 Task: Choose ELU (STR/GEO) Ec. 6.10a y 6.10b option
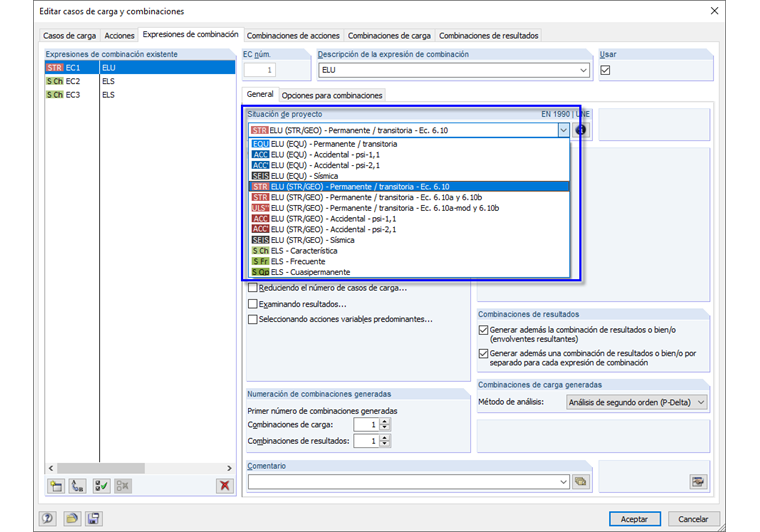(409, 197)
